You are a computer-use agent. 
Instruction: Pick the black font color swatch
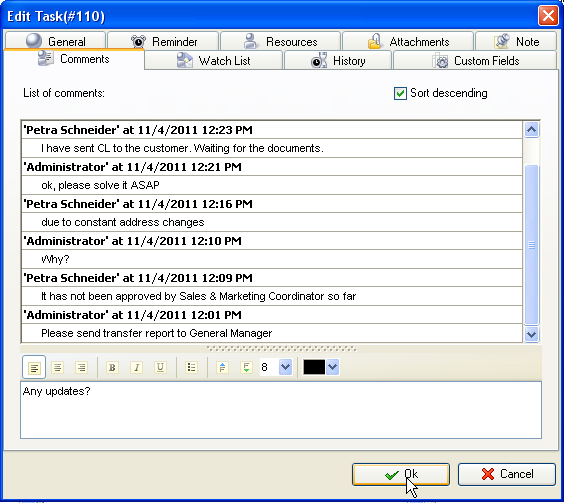pyautogui.click(x=314, y=367)
